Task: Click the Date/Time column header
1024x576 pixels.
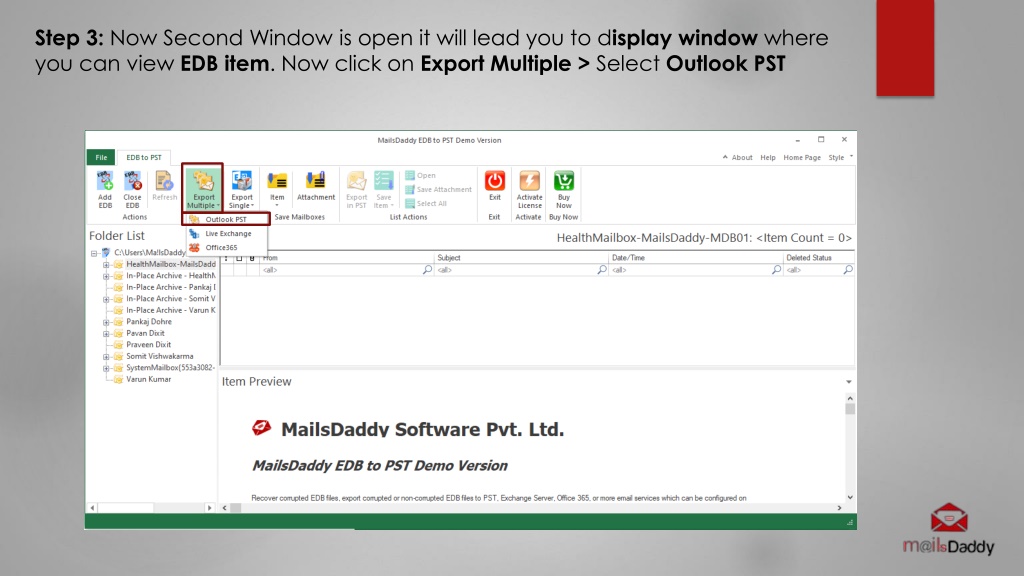Action: (x=696, y=258)
